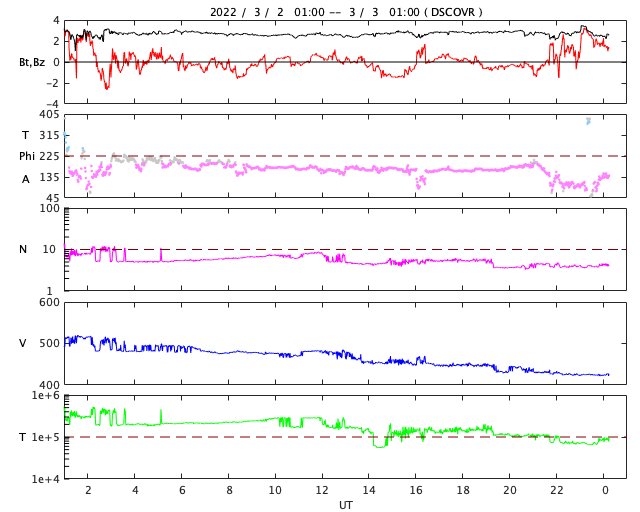Click the '0' hour tick at the x-axis end

[605, 490]
